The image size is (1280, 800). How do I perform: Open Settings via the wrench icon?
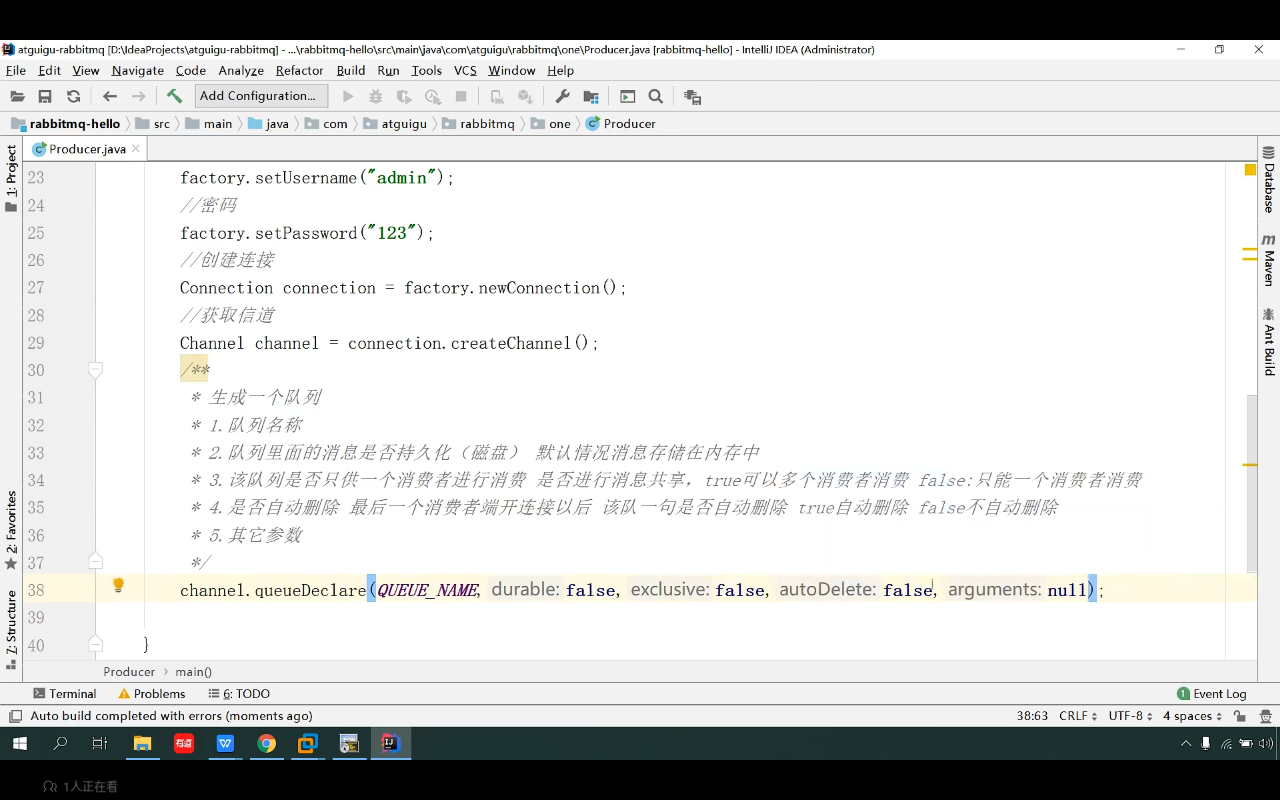click(562, 97)
